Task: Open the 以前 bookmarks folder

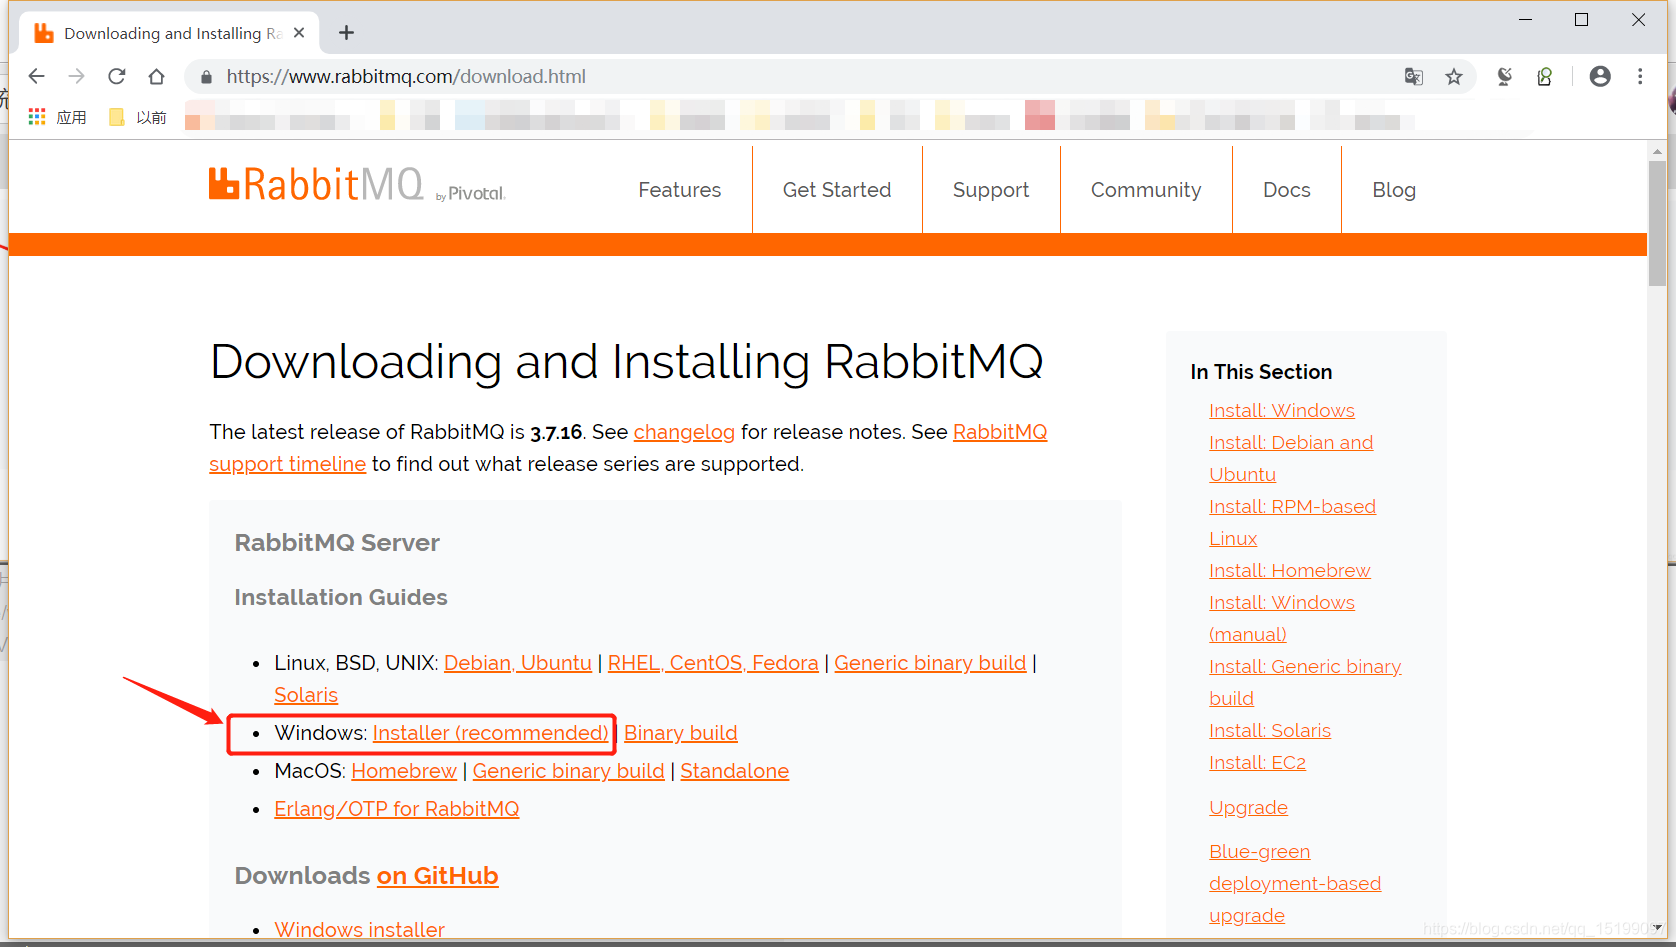Action: (x=138, y=117)
